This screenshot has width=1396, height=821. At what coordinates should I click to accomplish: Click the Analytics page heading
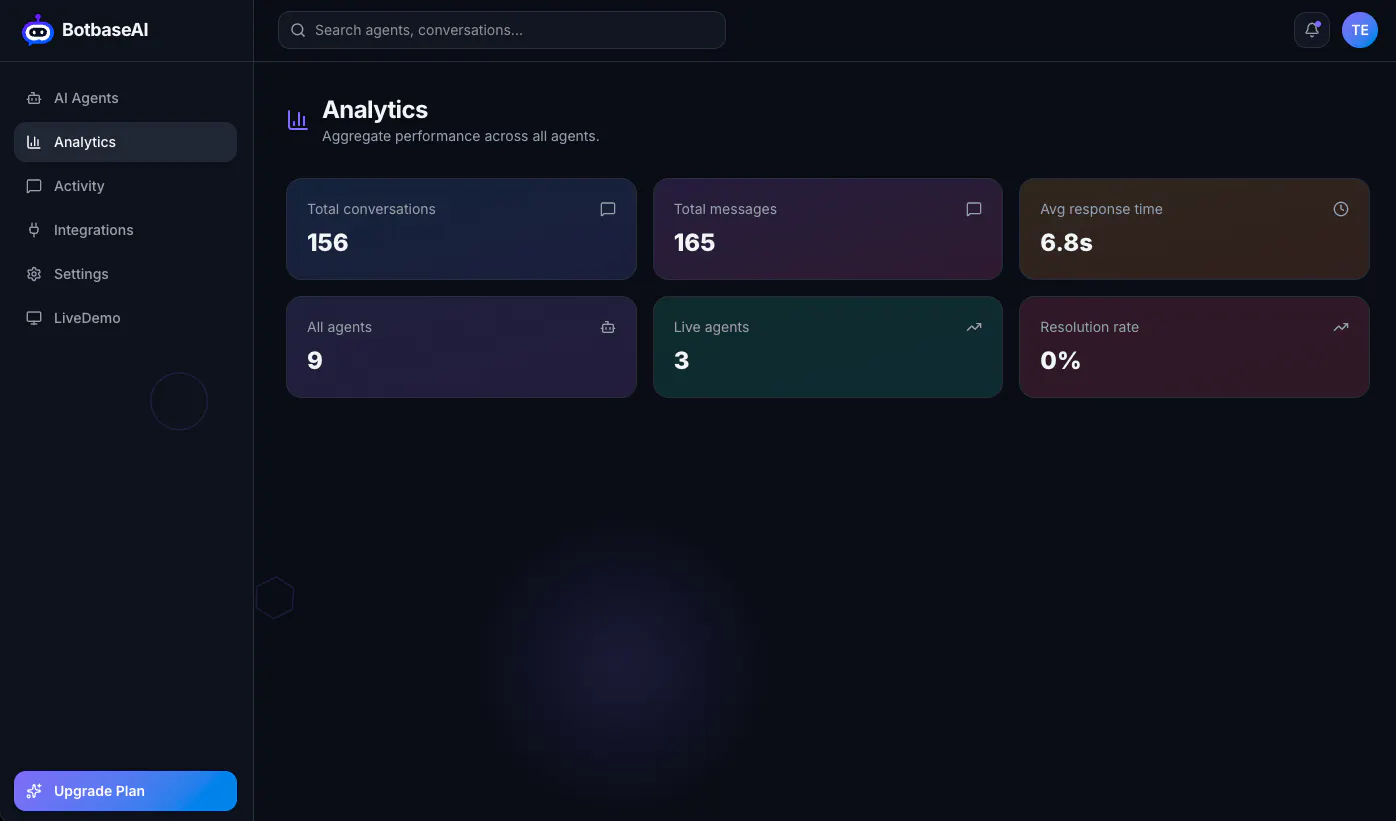click(375, 110)
